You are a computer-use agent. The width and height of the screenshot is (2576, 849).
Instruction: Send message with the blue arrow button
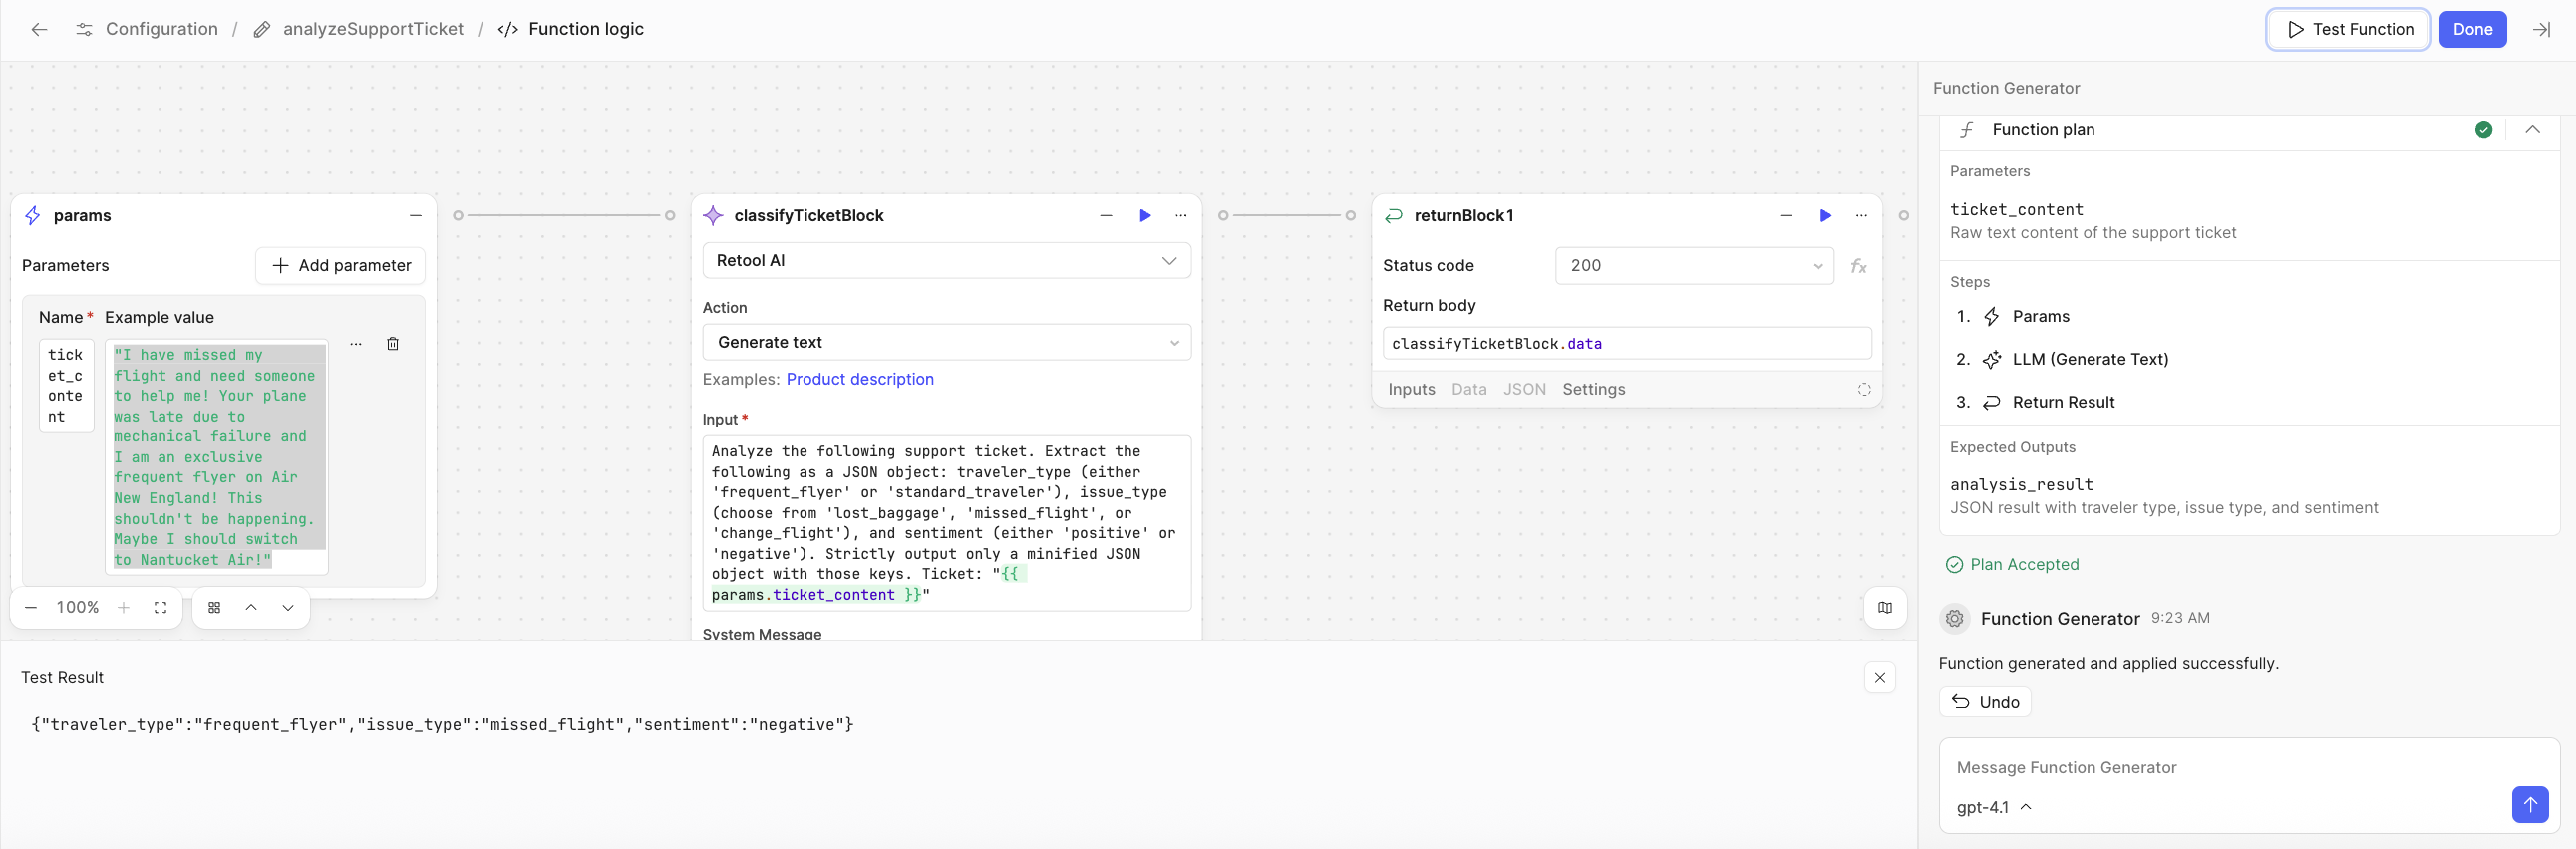click(2529, 804)
